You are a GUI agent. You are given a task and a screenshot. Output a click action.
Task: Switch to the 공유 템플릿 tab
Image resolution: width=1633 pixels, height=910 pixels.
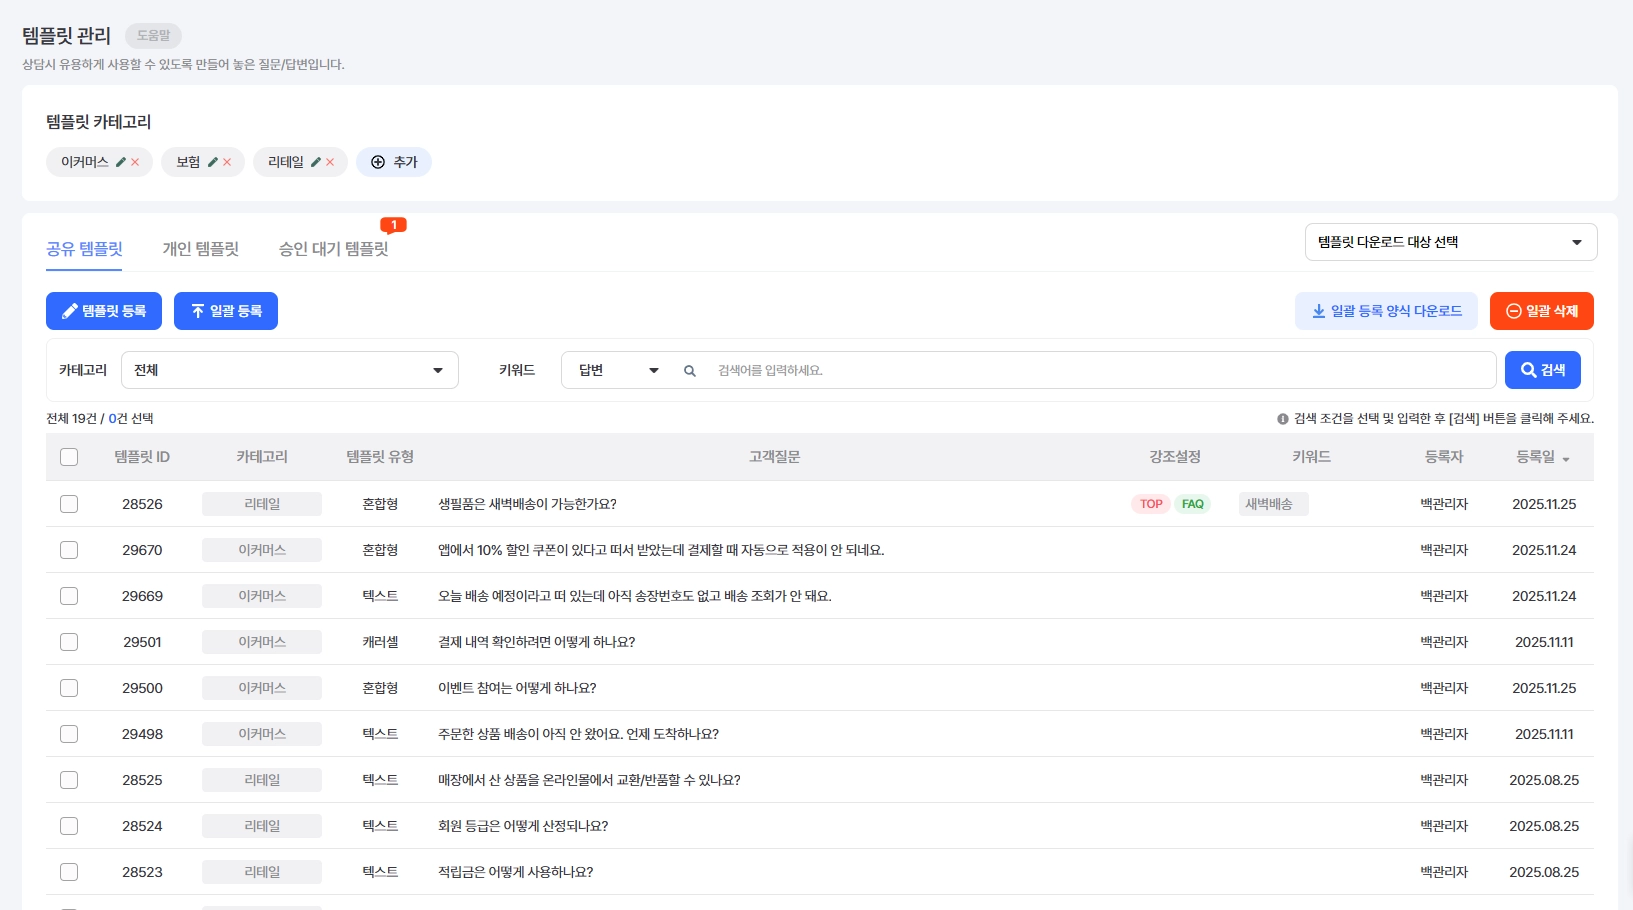[84, 249]
